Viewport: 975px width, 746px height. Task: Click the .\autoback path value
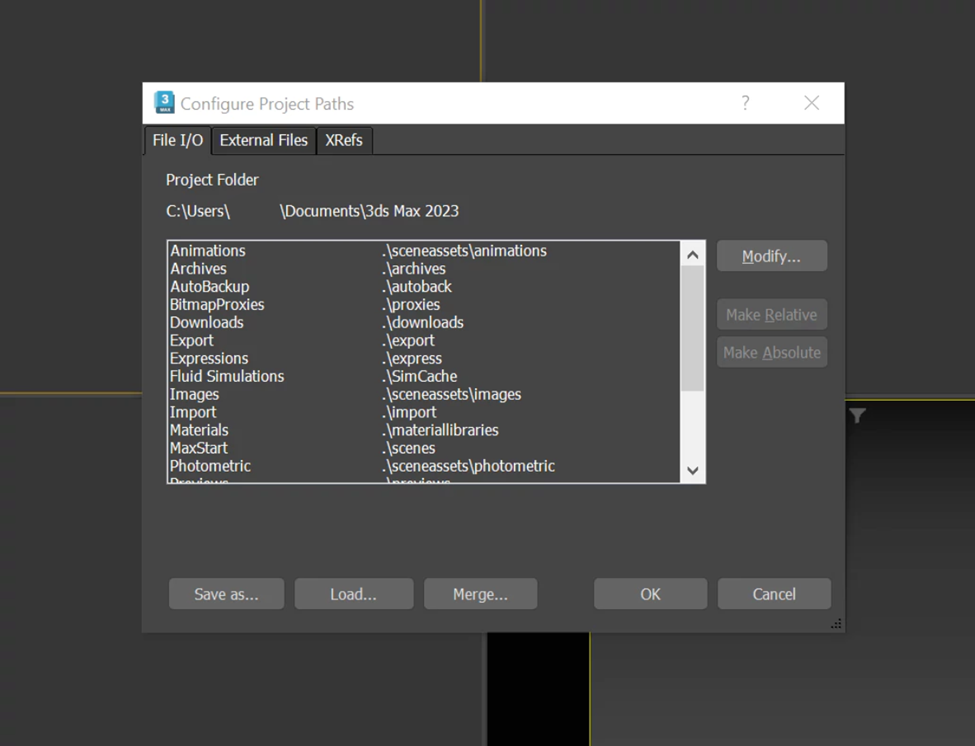coord(417,287)
